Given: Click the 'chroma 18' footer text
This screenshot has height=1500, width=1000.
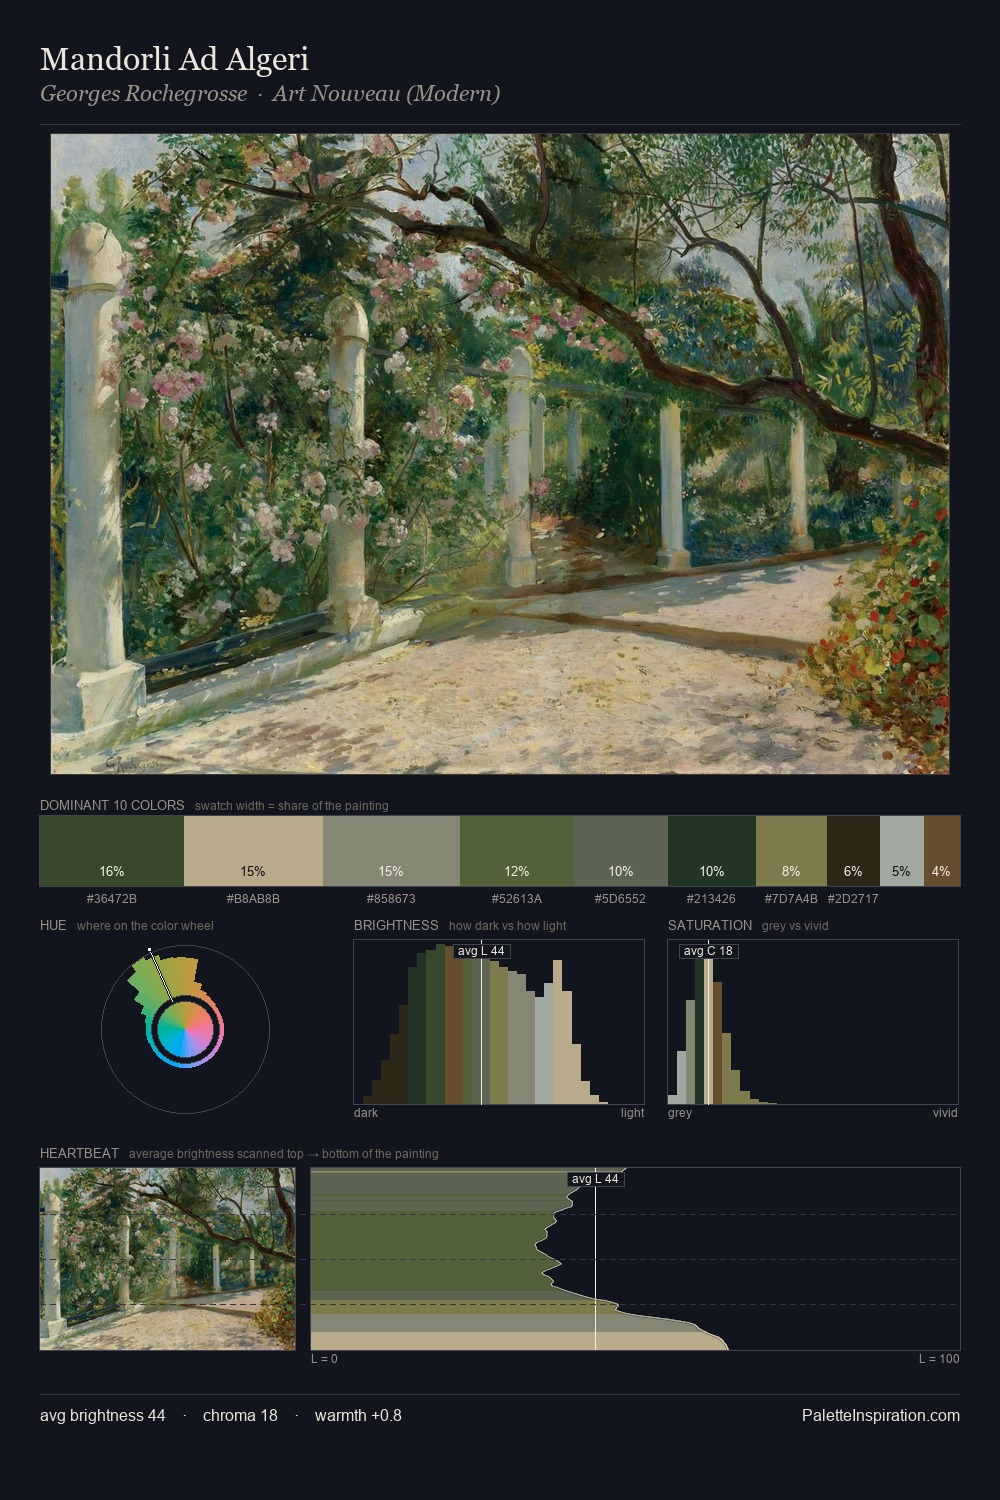Looking at the screenshot, I should click(x=240, y=1415).
